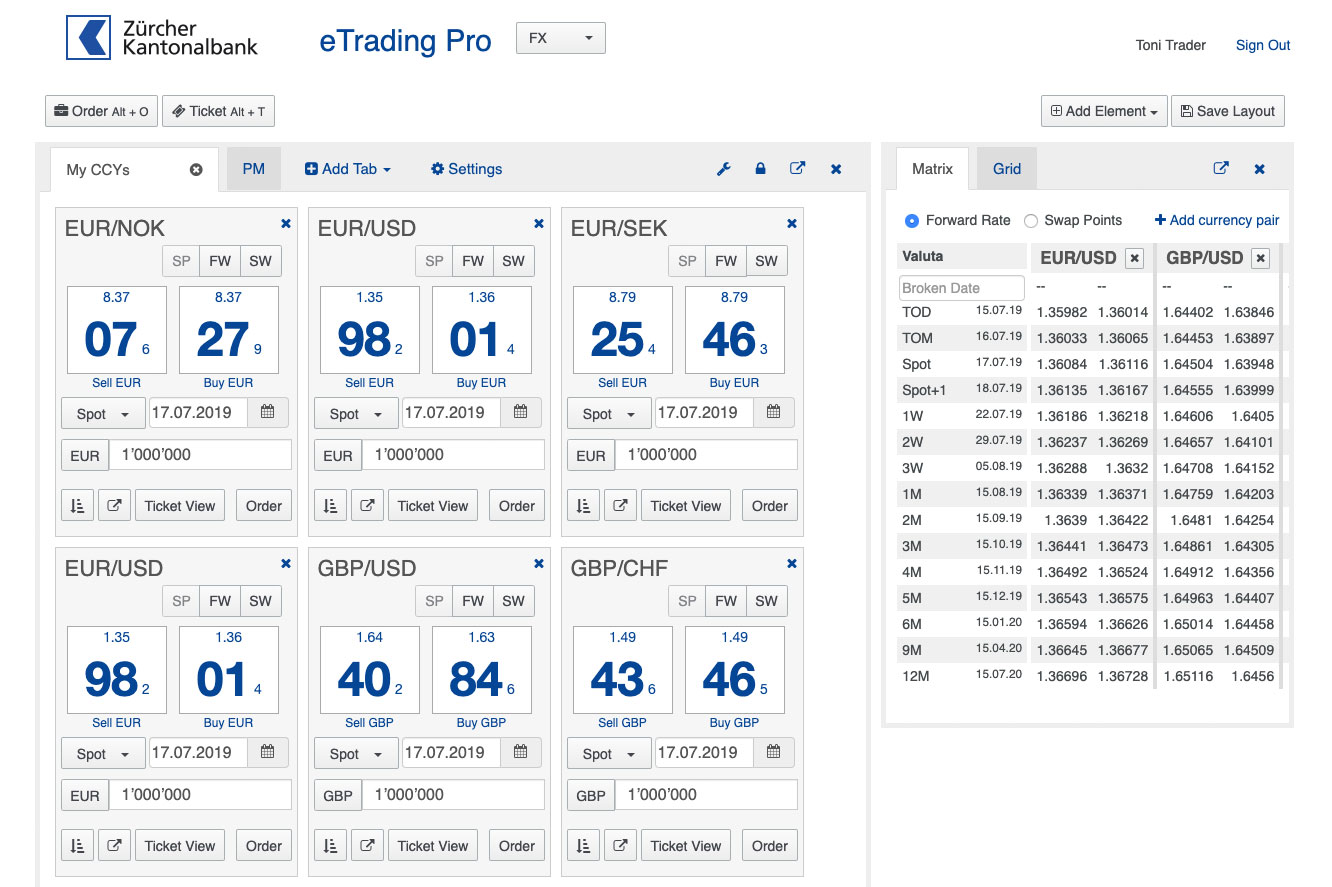The image size is (1332, 887).
Task: Click the Broken Date input field
Action: [961, 288]
